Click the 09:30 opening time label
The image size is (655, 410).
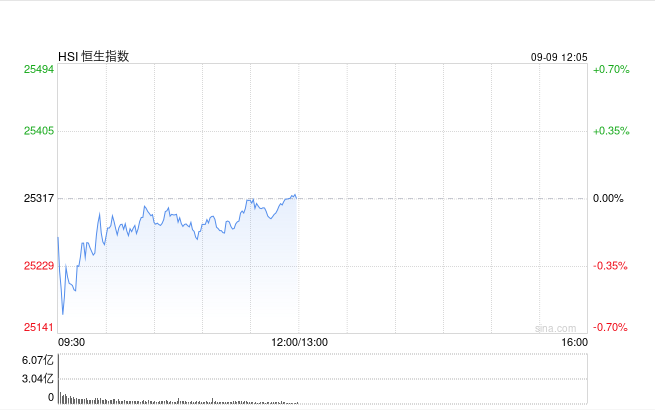click(71, 342)
